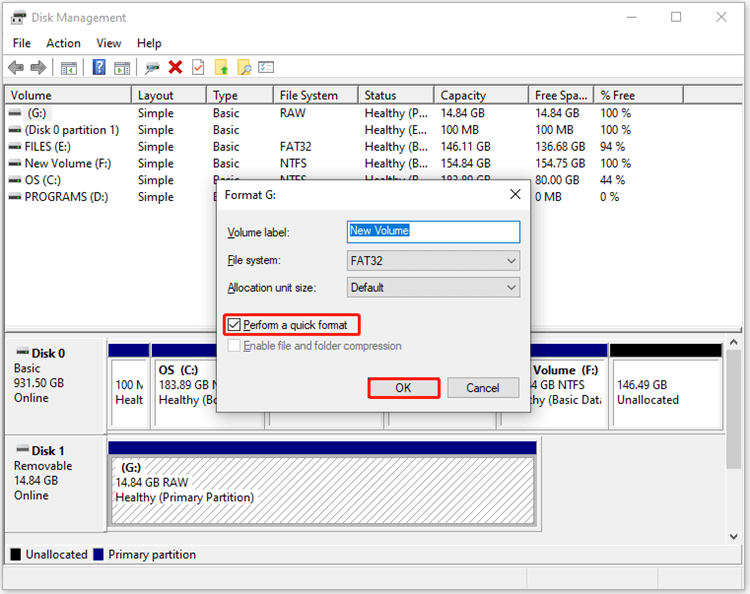The image size is (750, 594).
Task: Click blue Primary partition legend swatch
Action: point(99,554)
